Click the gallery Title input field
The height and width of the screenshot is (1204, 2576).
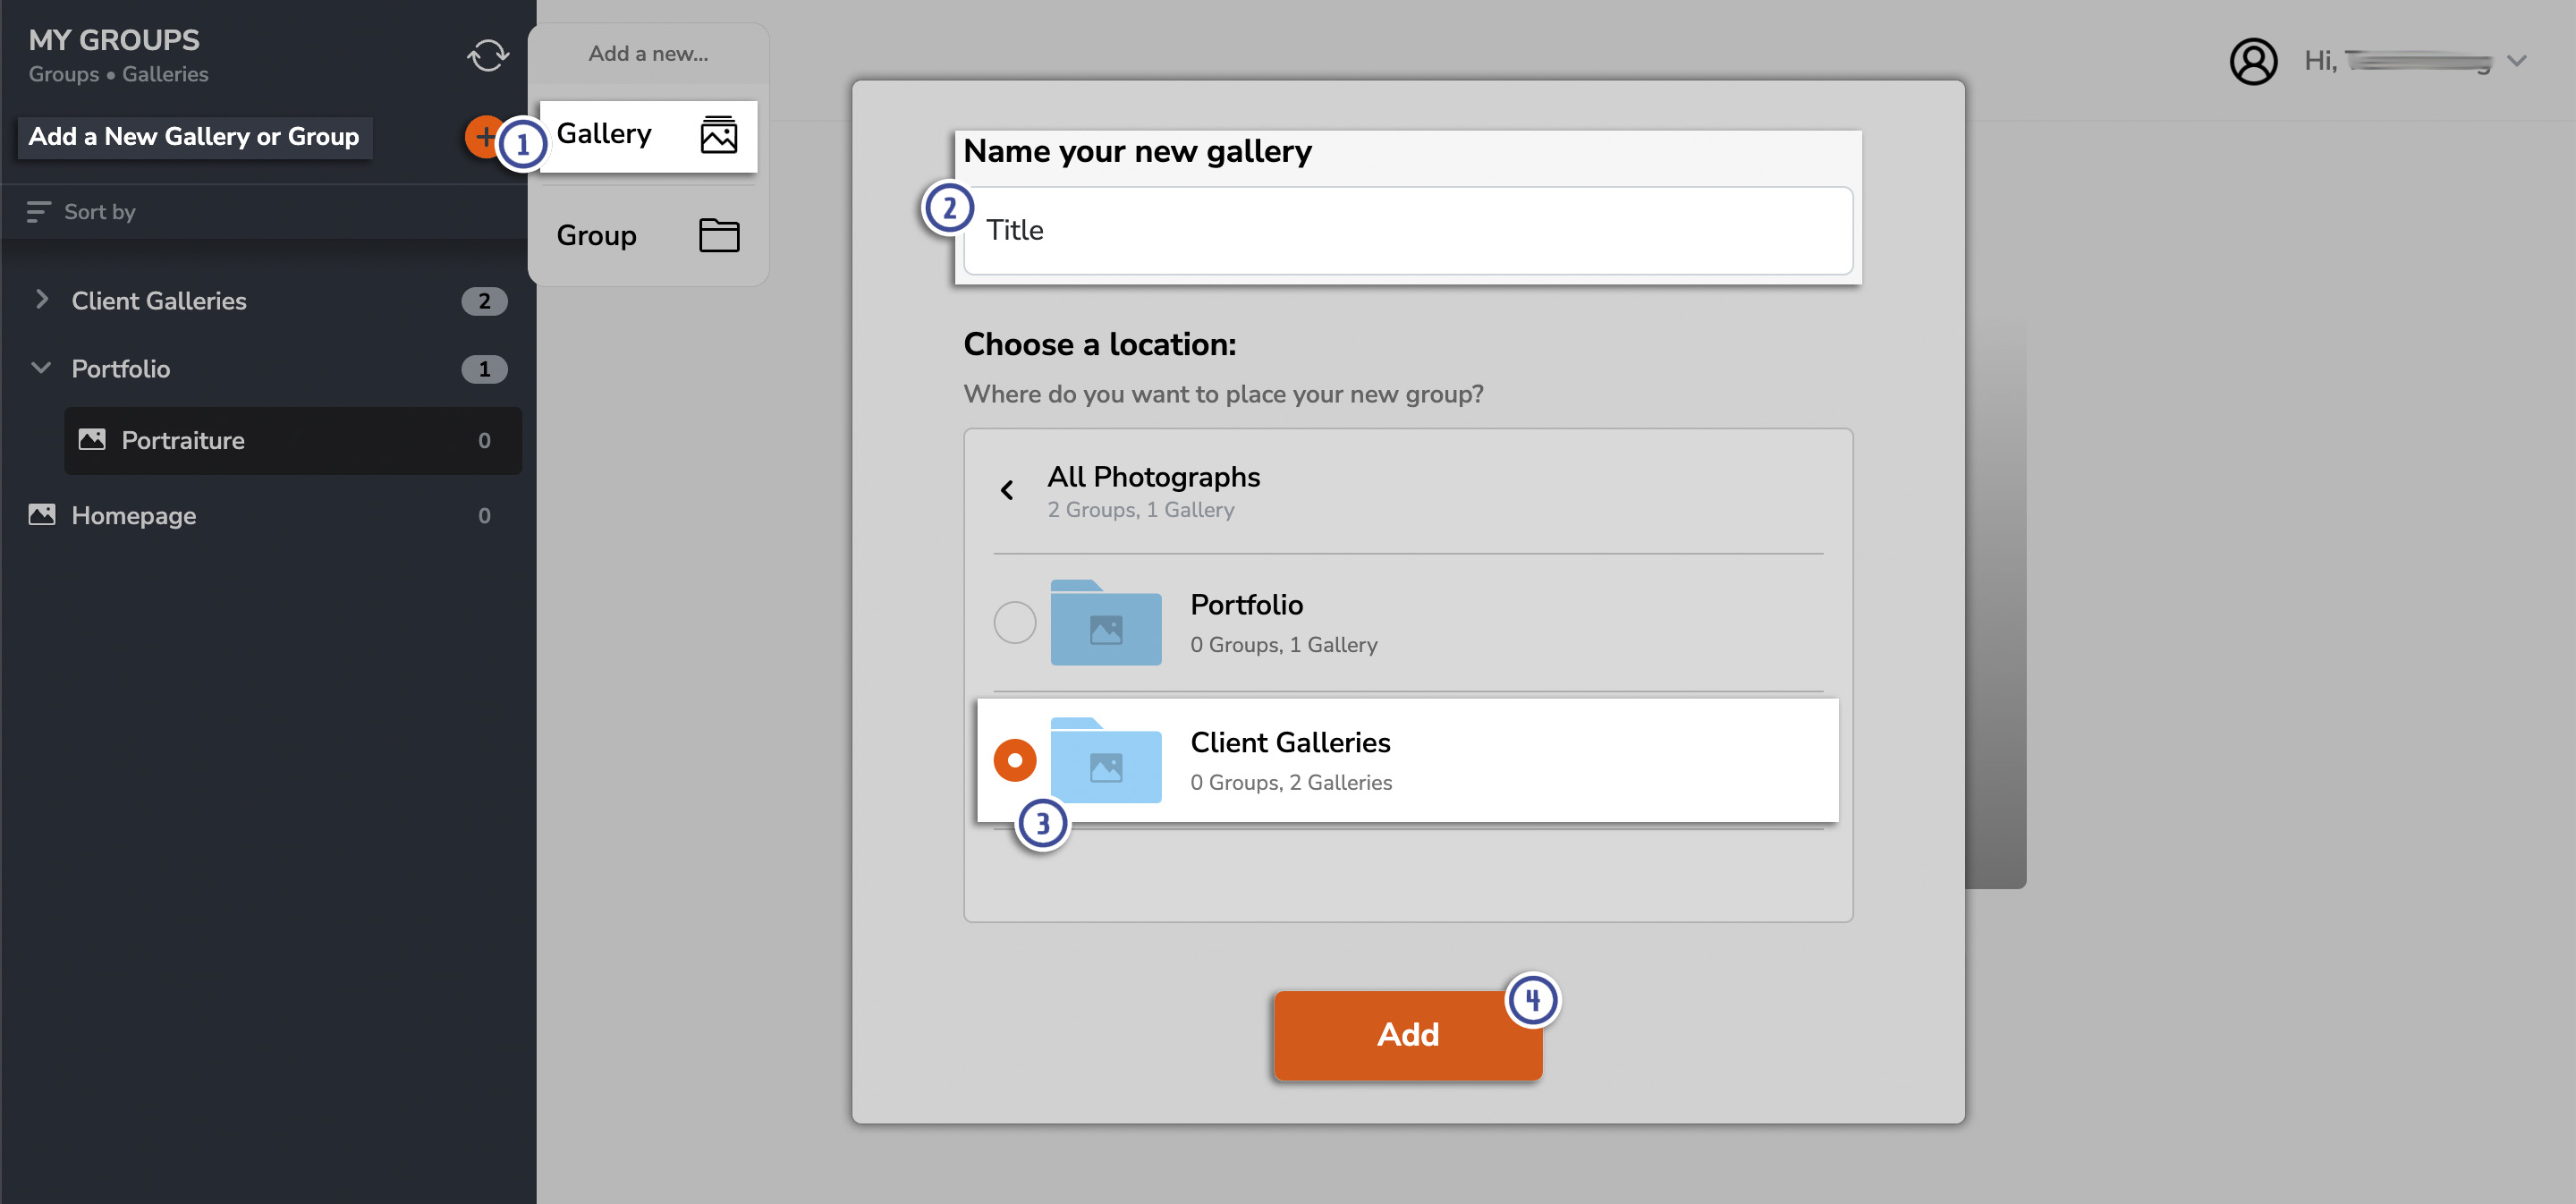(x=1407, y=231)
